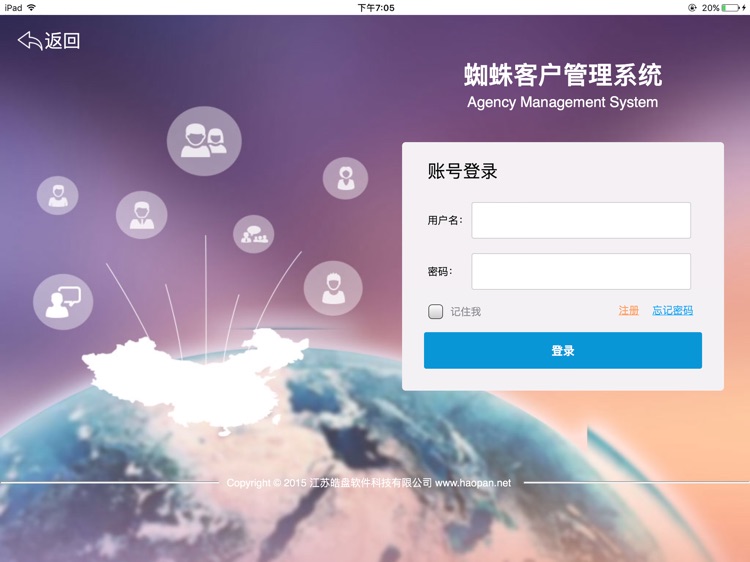Tap the 返回 back arrow icon
Image resolution: width=750 pixels, height=562 pixels.
[x=30, y=41]
